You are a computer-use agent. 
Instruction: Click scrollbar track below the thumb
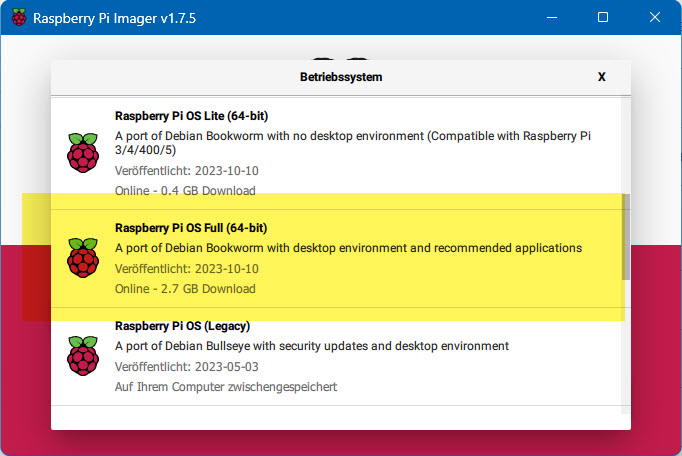point(625,346)
